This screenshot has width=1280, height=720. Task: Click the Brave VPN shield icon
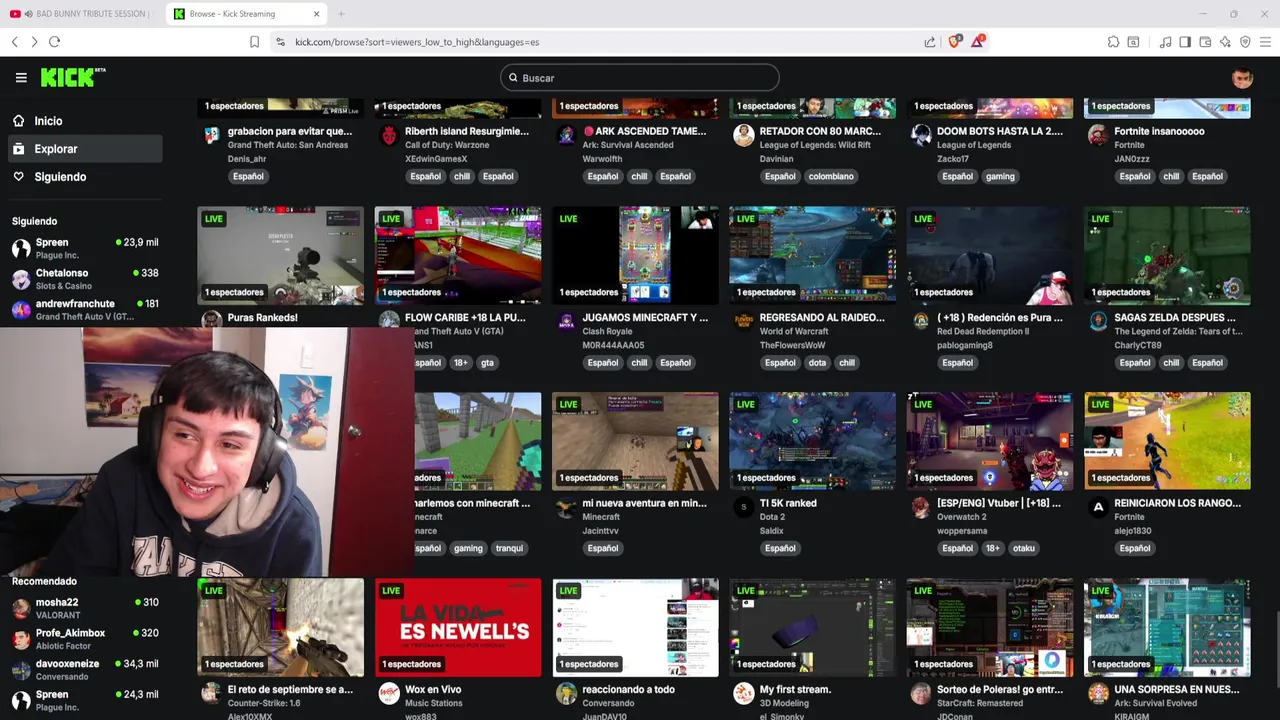[1245, 42]
